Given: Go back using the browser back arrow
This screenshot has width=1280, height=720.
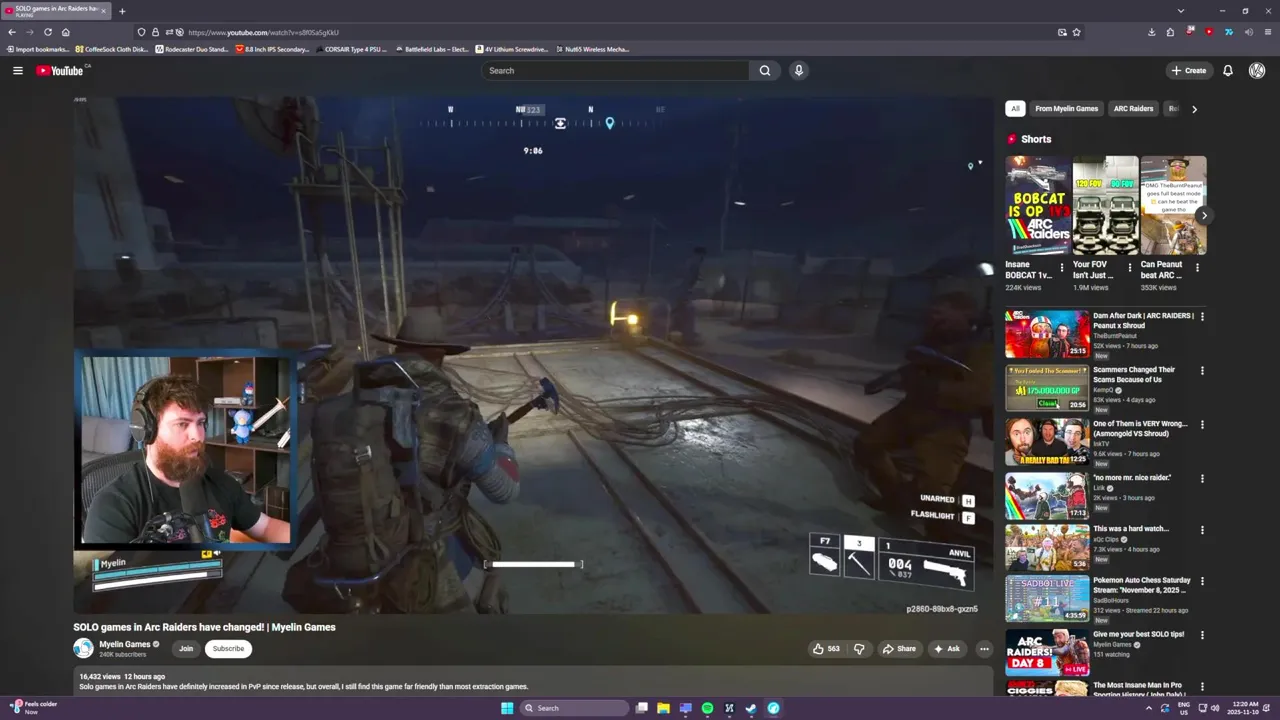Looking at the screenshot, I should click(x=12, y=32).
